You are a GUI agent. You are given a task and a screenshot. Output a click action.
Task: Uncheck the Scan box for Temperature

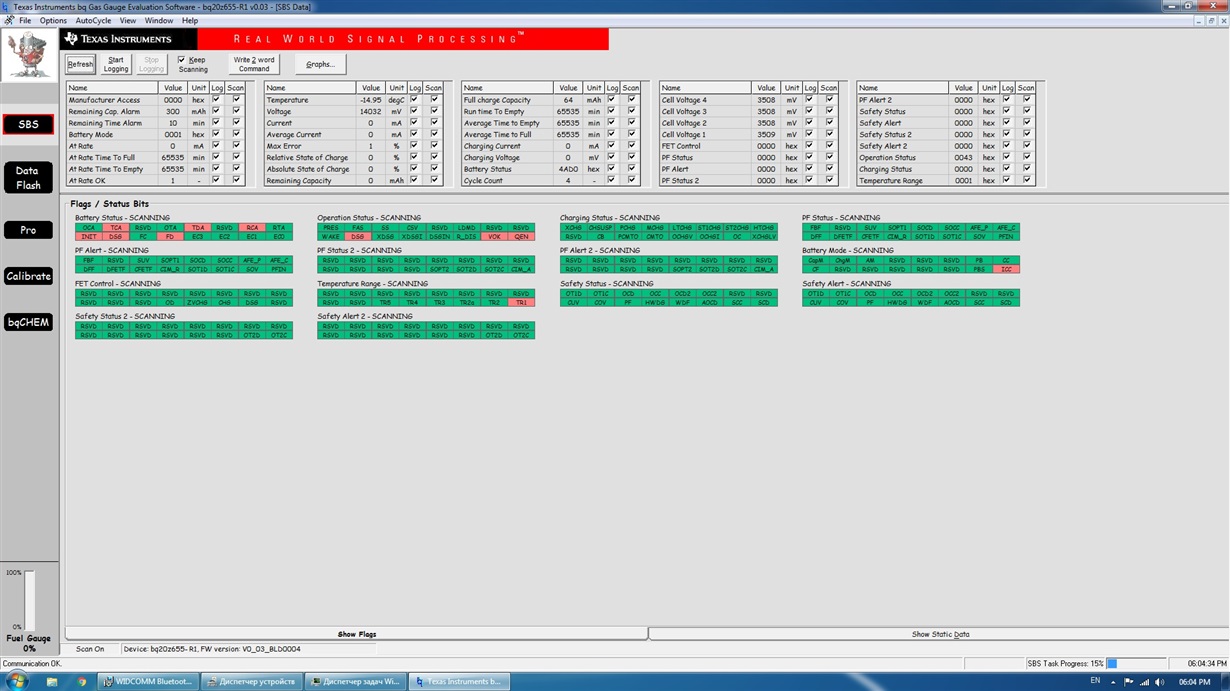(434, 100)
